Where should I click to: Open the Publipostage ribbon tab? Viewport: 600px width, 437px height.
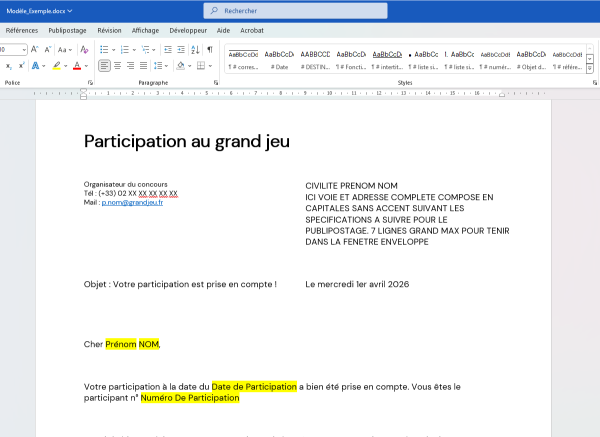(x=67, y=30)
